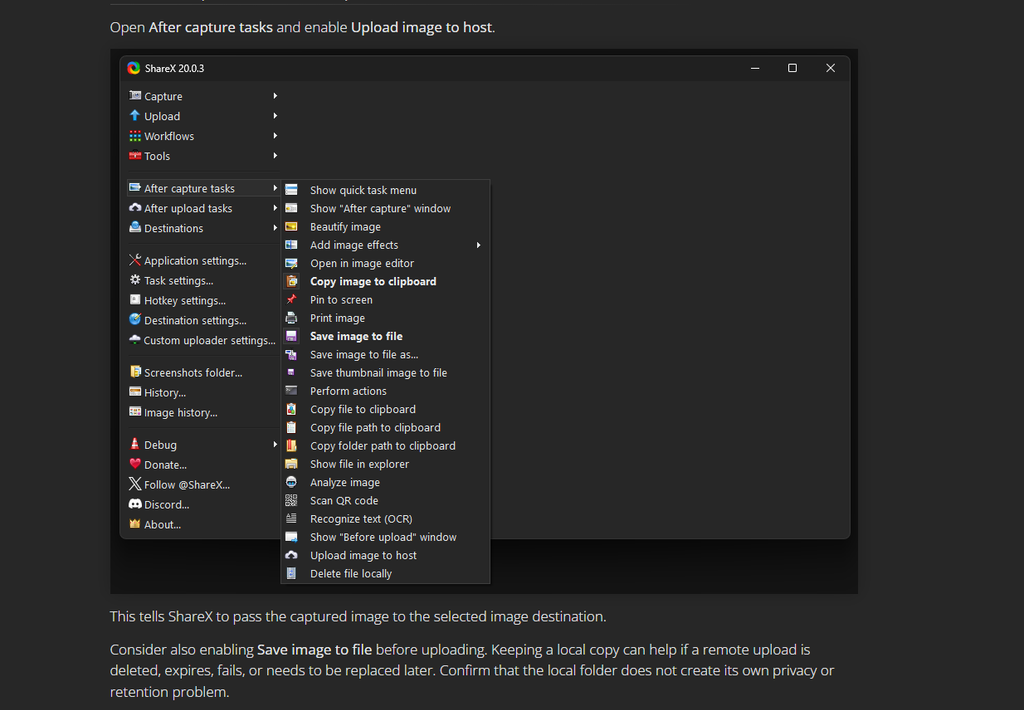Click the Application settings wrench icon
The image size is (1024, 710).
[x=135, y=260]
